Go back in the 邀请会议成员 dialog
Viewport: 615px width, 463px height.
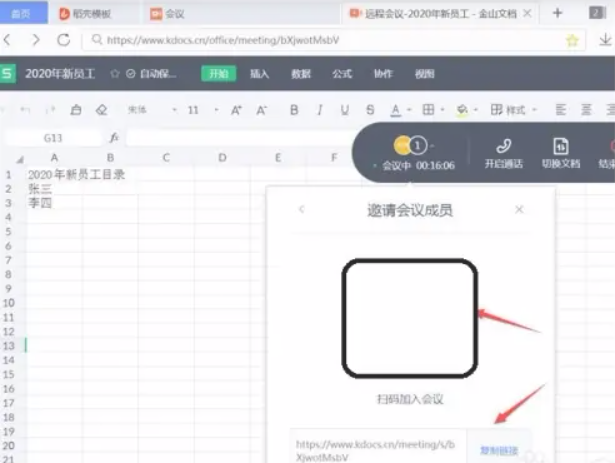click(x=301, y=209)
